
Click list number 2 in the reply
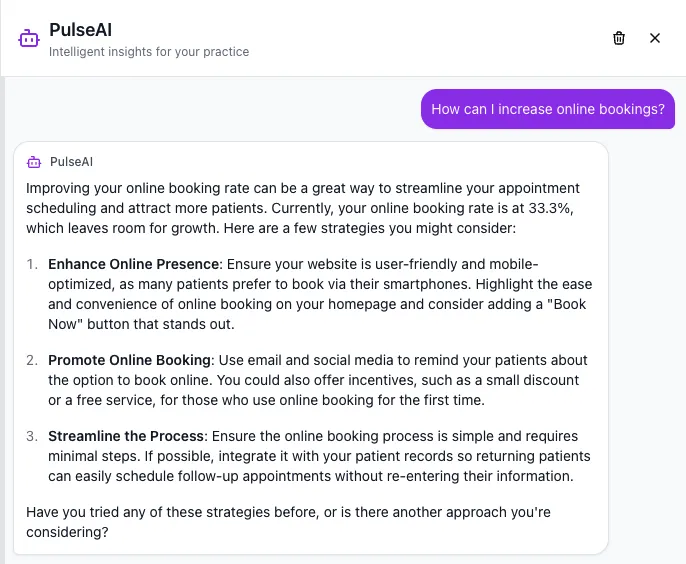click(x=32, y=360)
